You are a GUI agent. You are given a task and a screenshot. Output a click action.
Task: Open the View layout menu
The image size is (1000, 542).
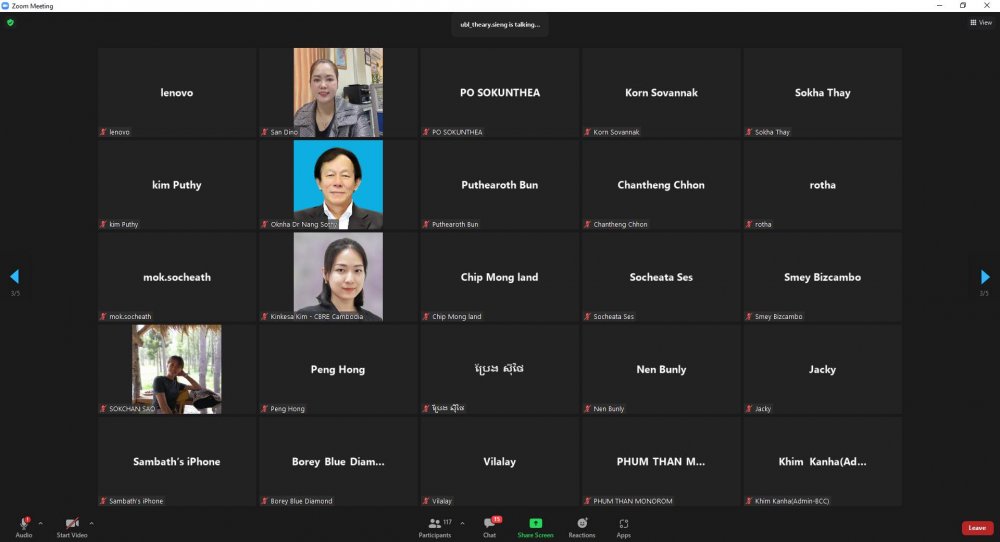point(979,23)
